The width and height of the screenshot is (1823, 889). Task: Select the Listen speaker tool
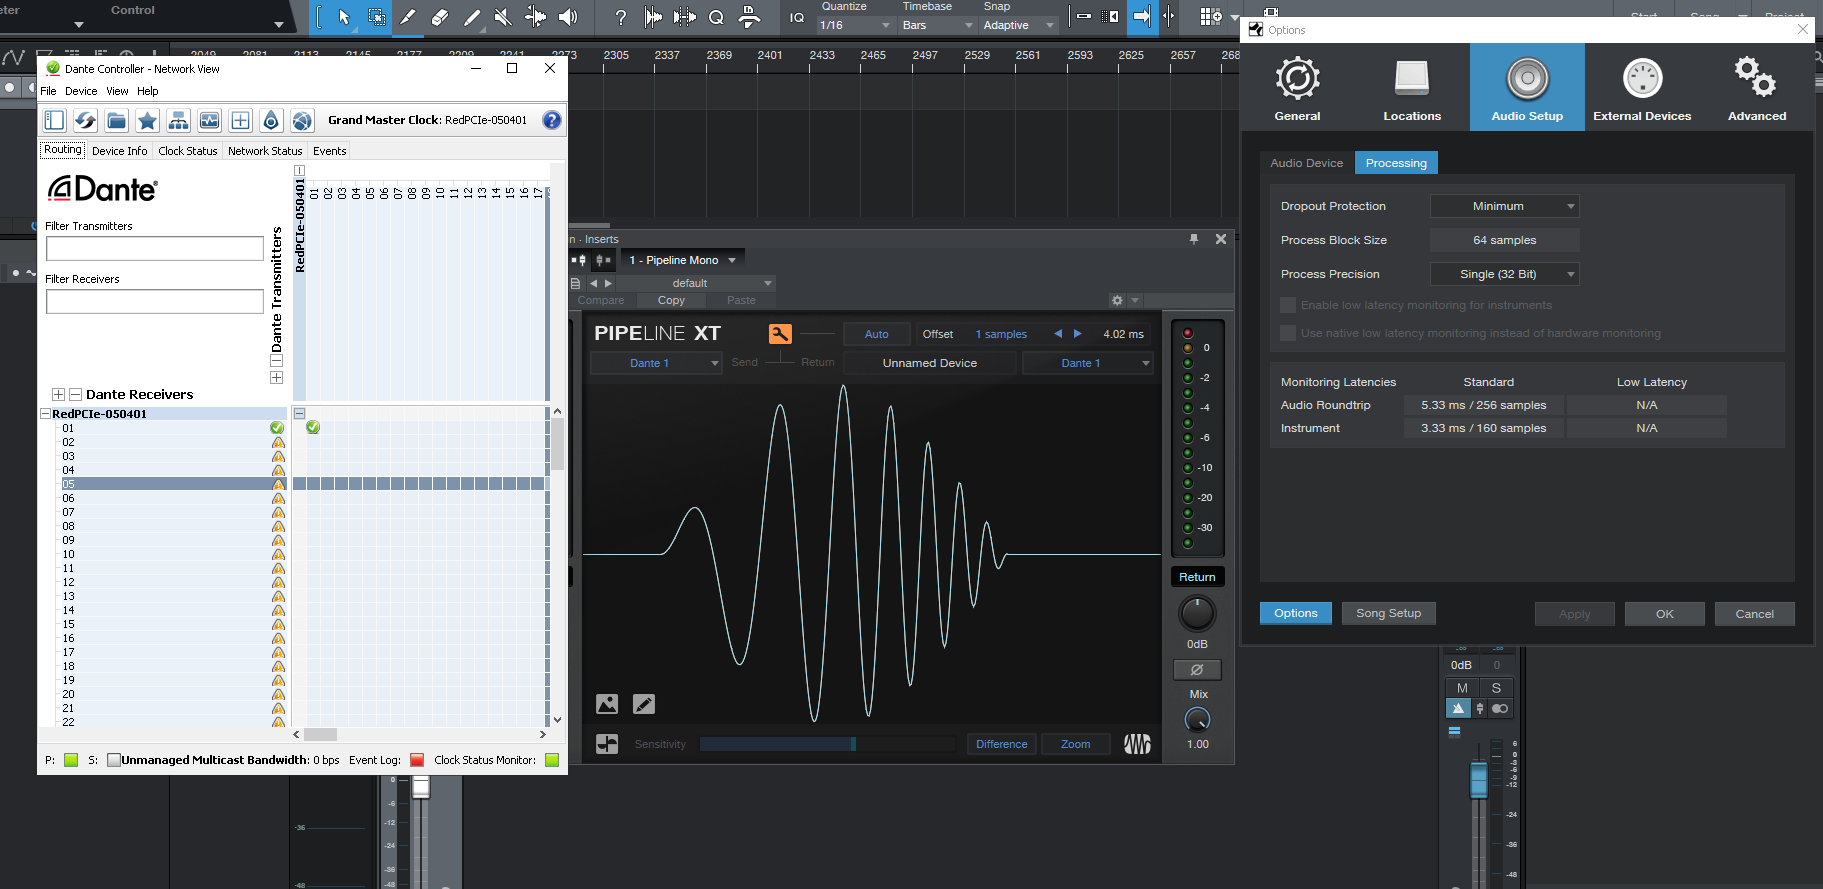pos(568,17)
